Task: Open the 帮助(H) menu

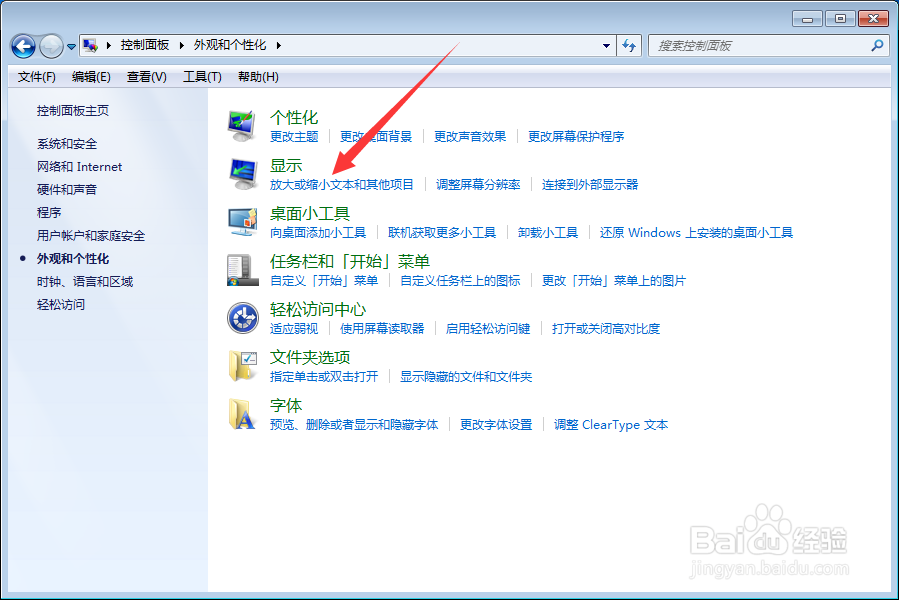Action: click(259, 77)
